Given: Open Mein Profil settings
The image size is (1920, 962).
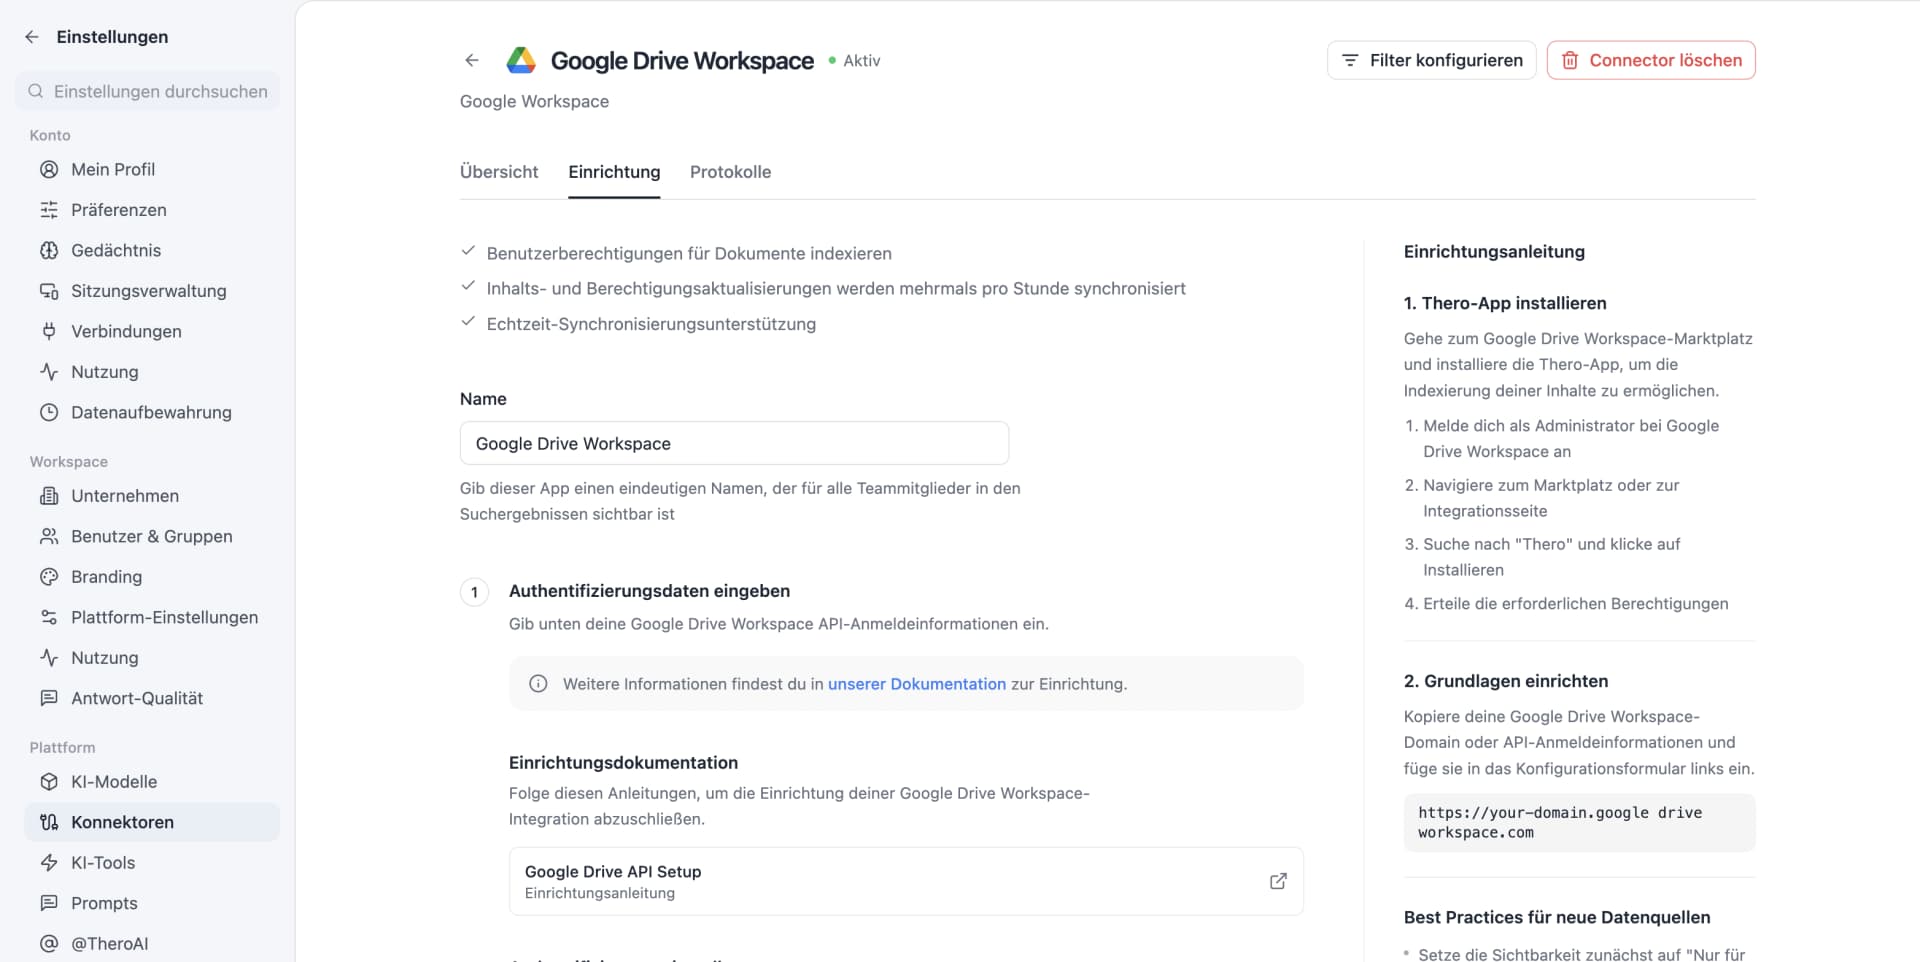Looking at the screenshot, I should (x=152, y=169).
